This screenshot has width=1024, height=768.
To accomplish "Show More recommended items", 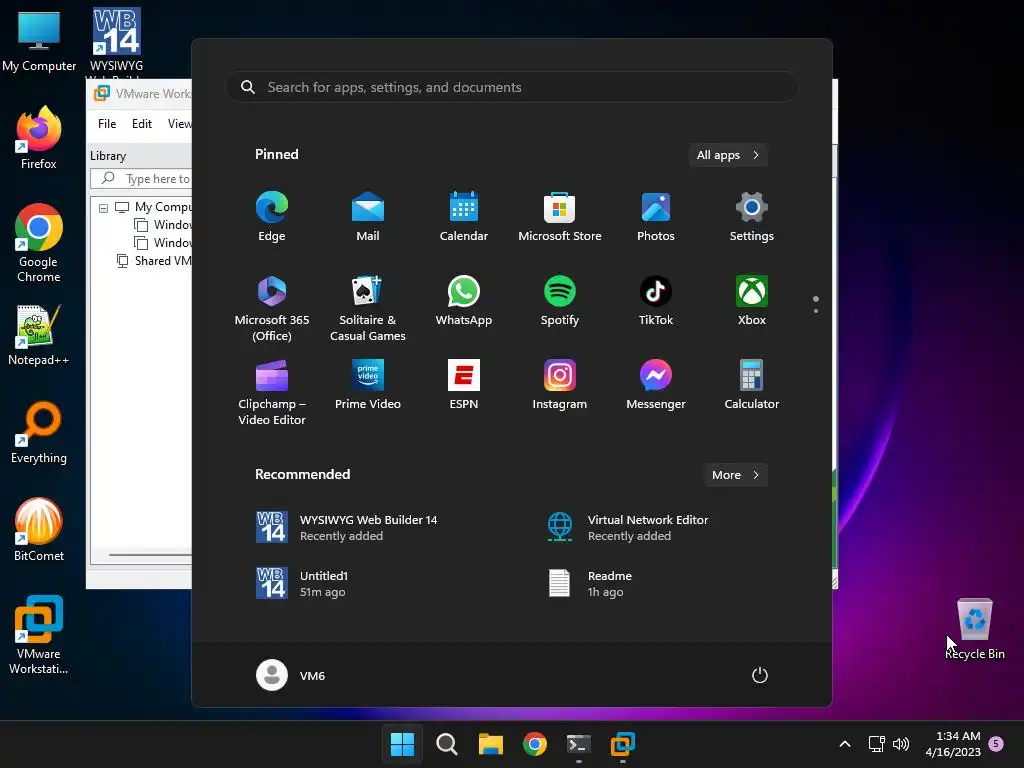I will pos(735,475).
